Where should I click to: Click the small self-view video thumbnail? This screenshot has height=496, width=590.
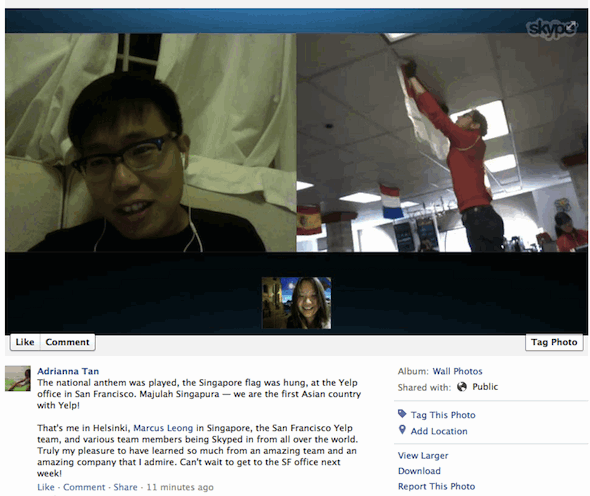pyautogui.click(x=297, y=303)
